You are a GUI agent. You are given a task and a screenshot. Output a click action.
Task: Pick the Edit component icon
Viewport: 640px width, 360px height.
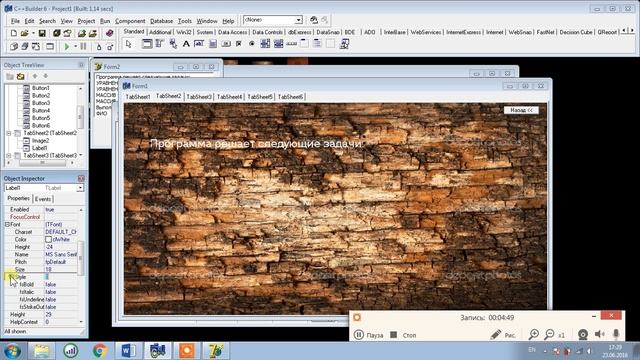pos(199,44)
